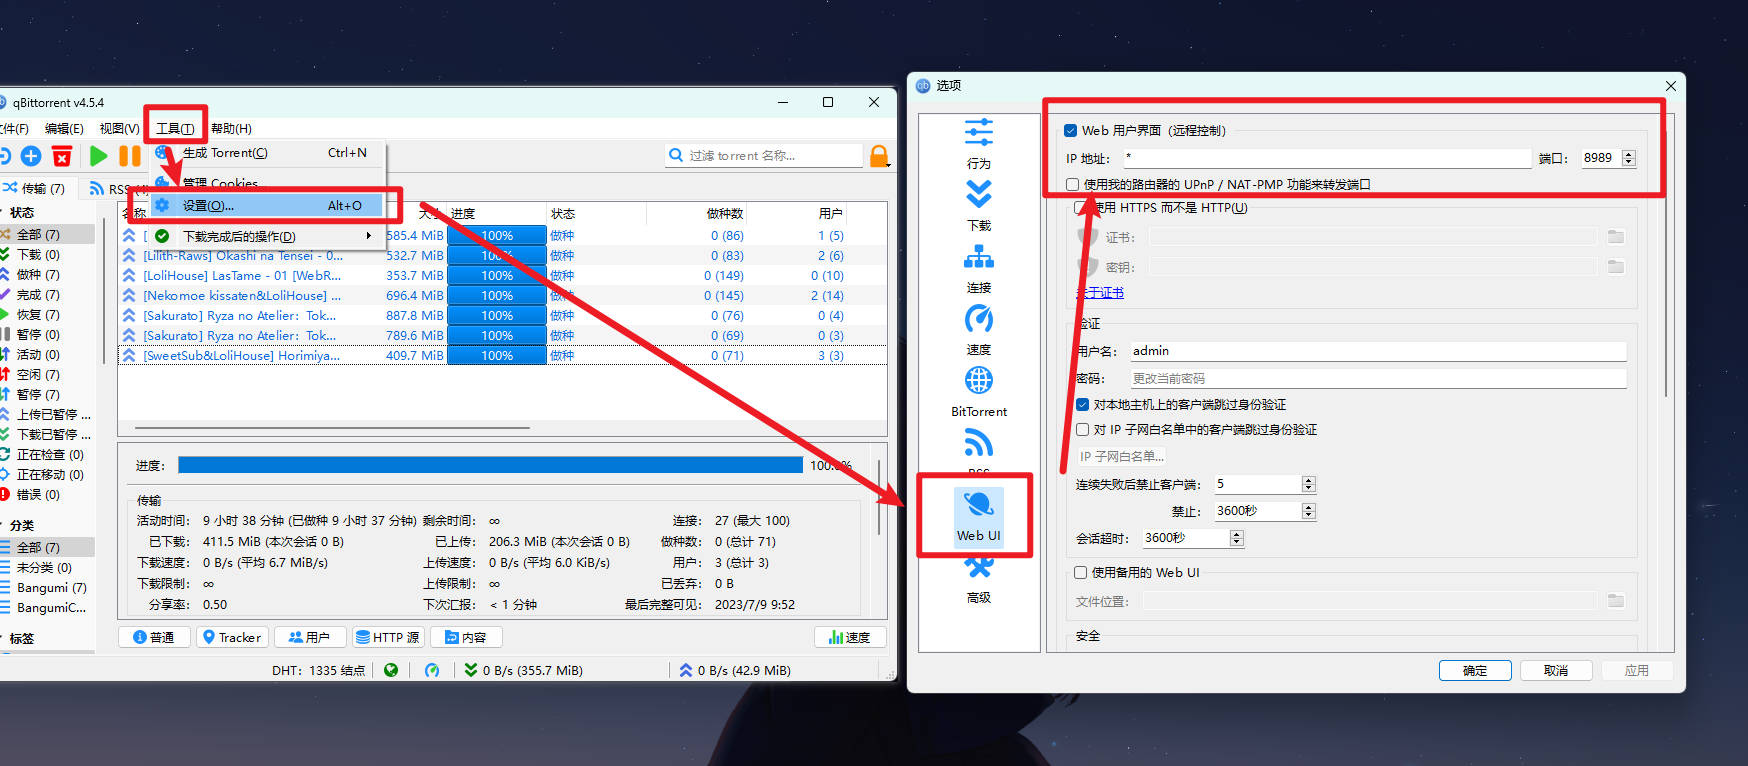
Task: Click green check icon of 下载完成后的操作
Action: [x=162, y=236]
